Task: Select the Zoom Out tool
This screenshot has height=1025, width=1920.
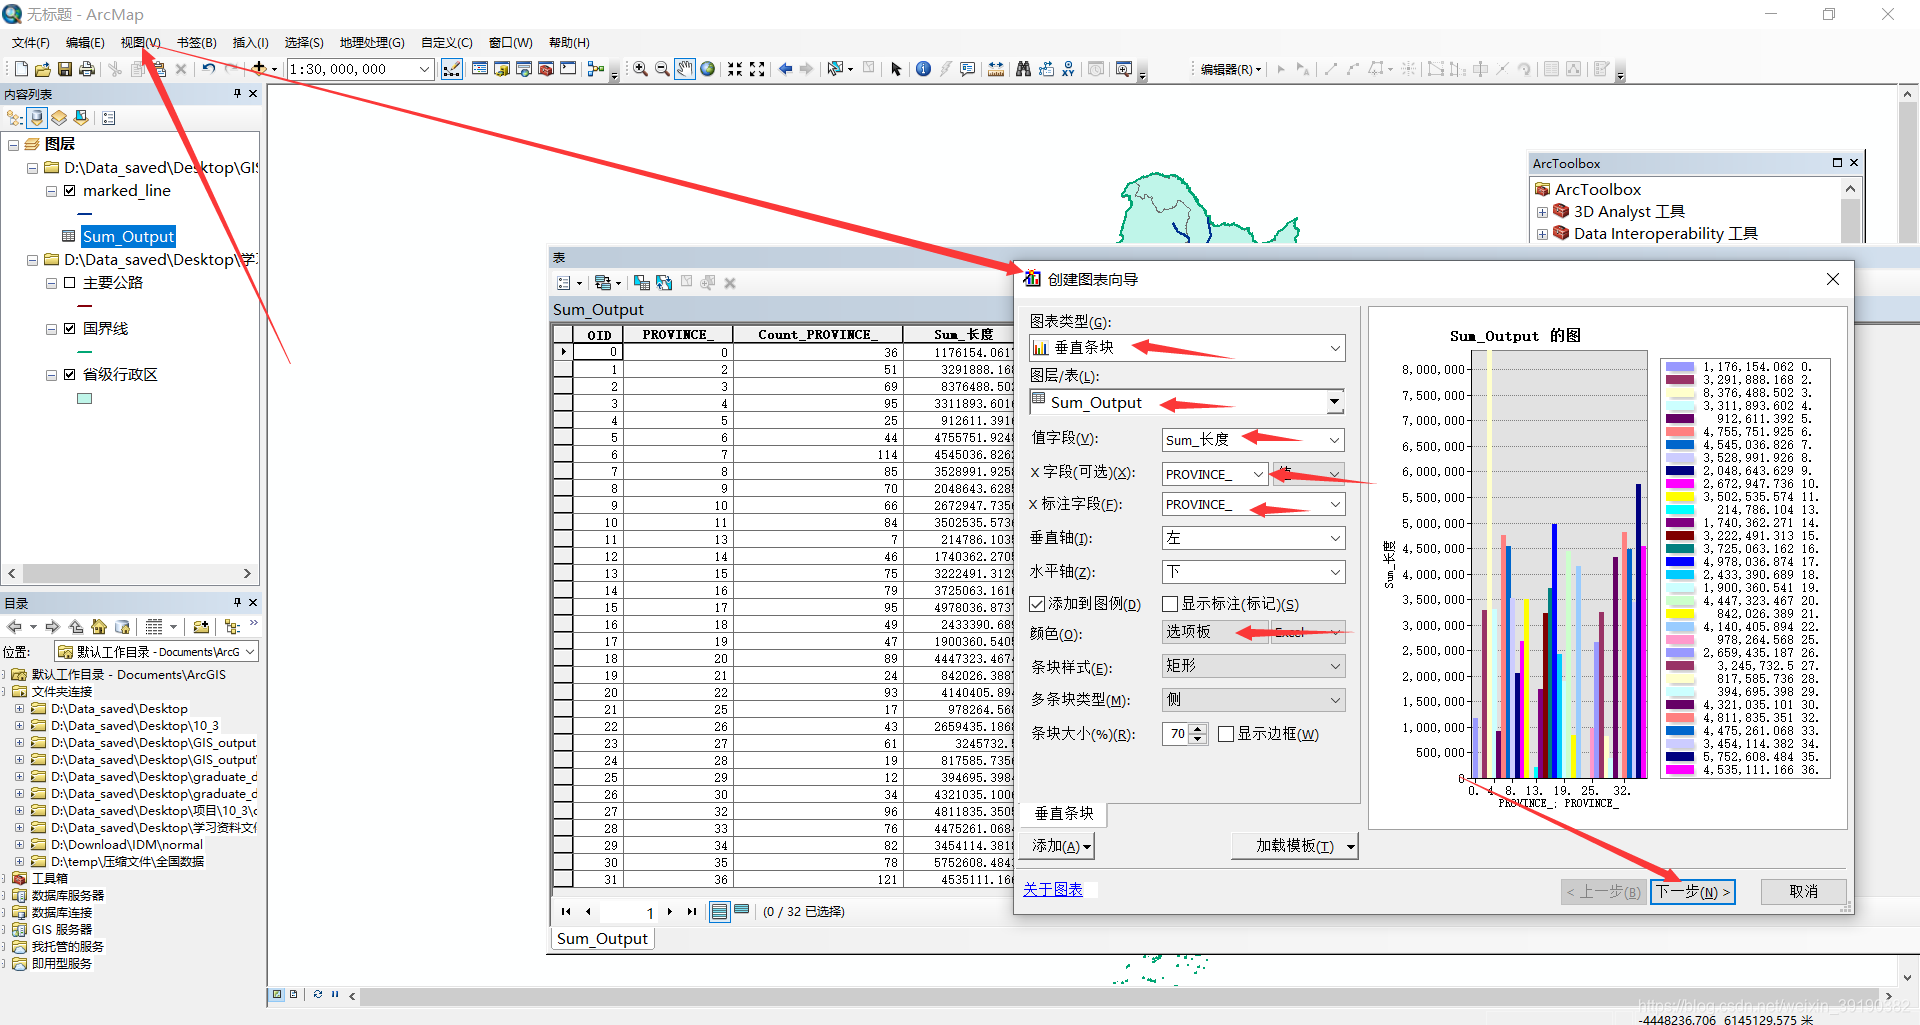Action: coord(662,69)
